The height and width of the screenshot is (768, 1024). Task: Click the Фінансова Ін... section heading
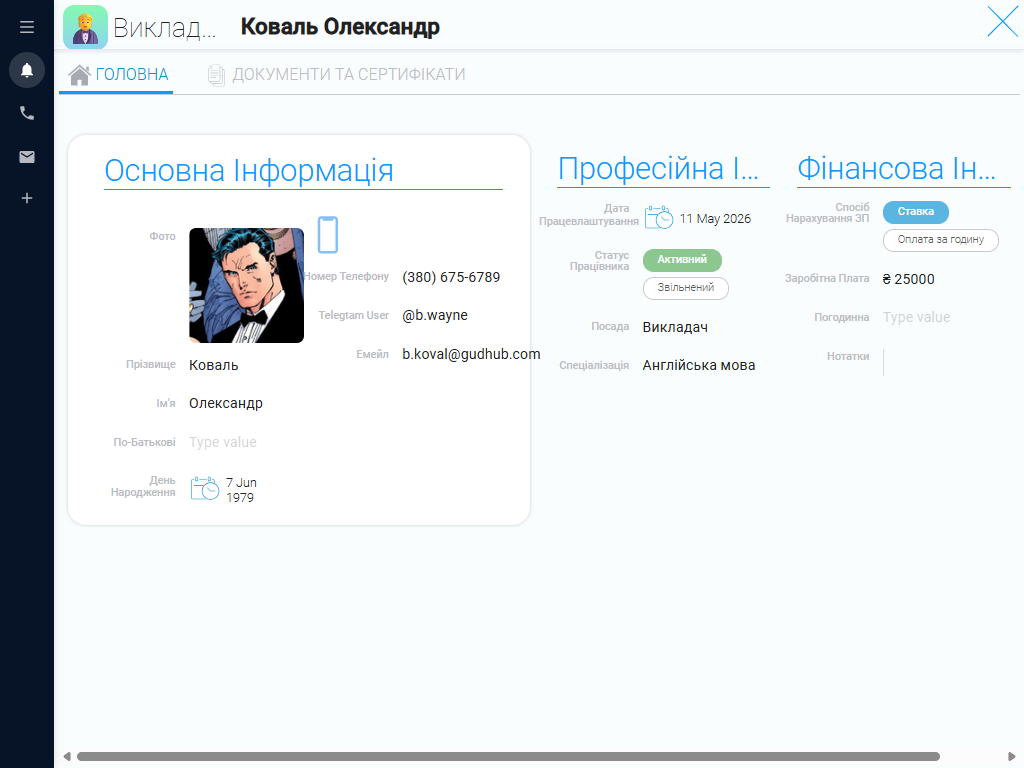[897, 168]
